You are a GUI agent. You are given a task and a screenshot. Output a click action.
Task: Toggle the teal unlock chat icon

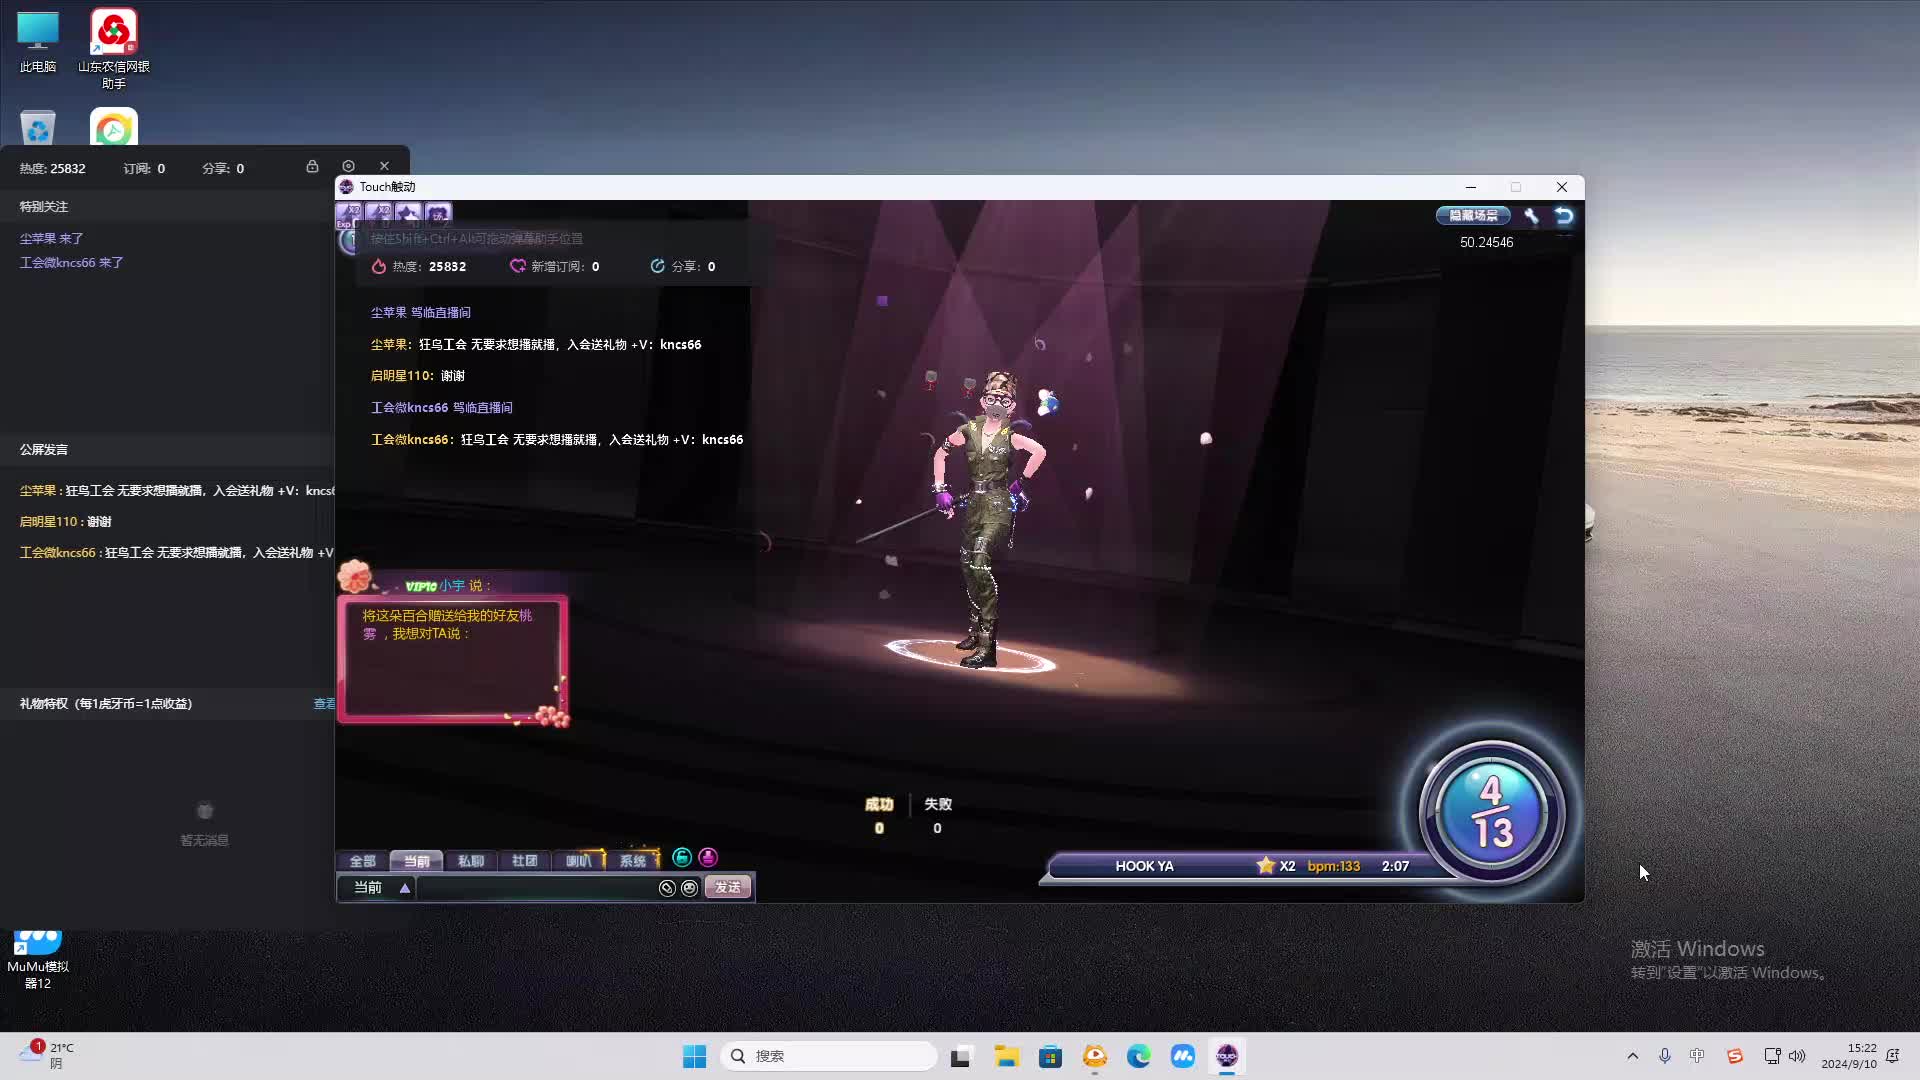[682, 858]
